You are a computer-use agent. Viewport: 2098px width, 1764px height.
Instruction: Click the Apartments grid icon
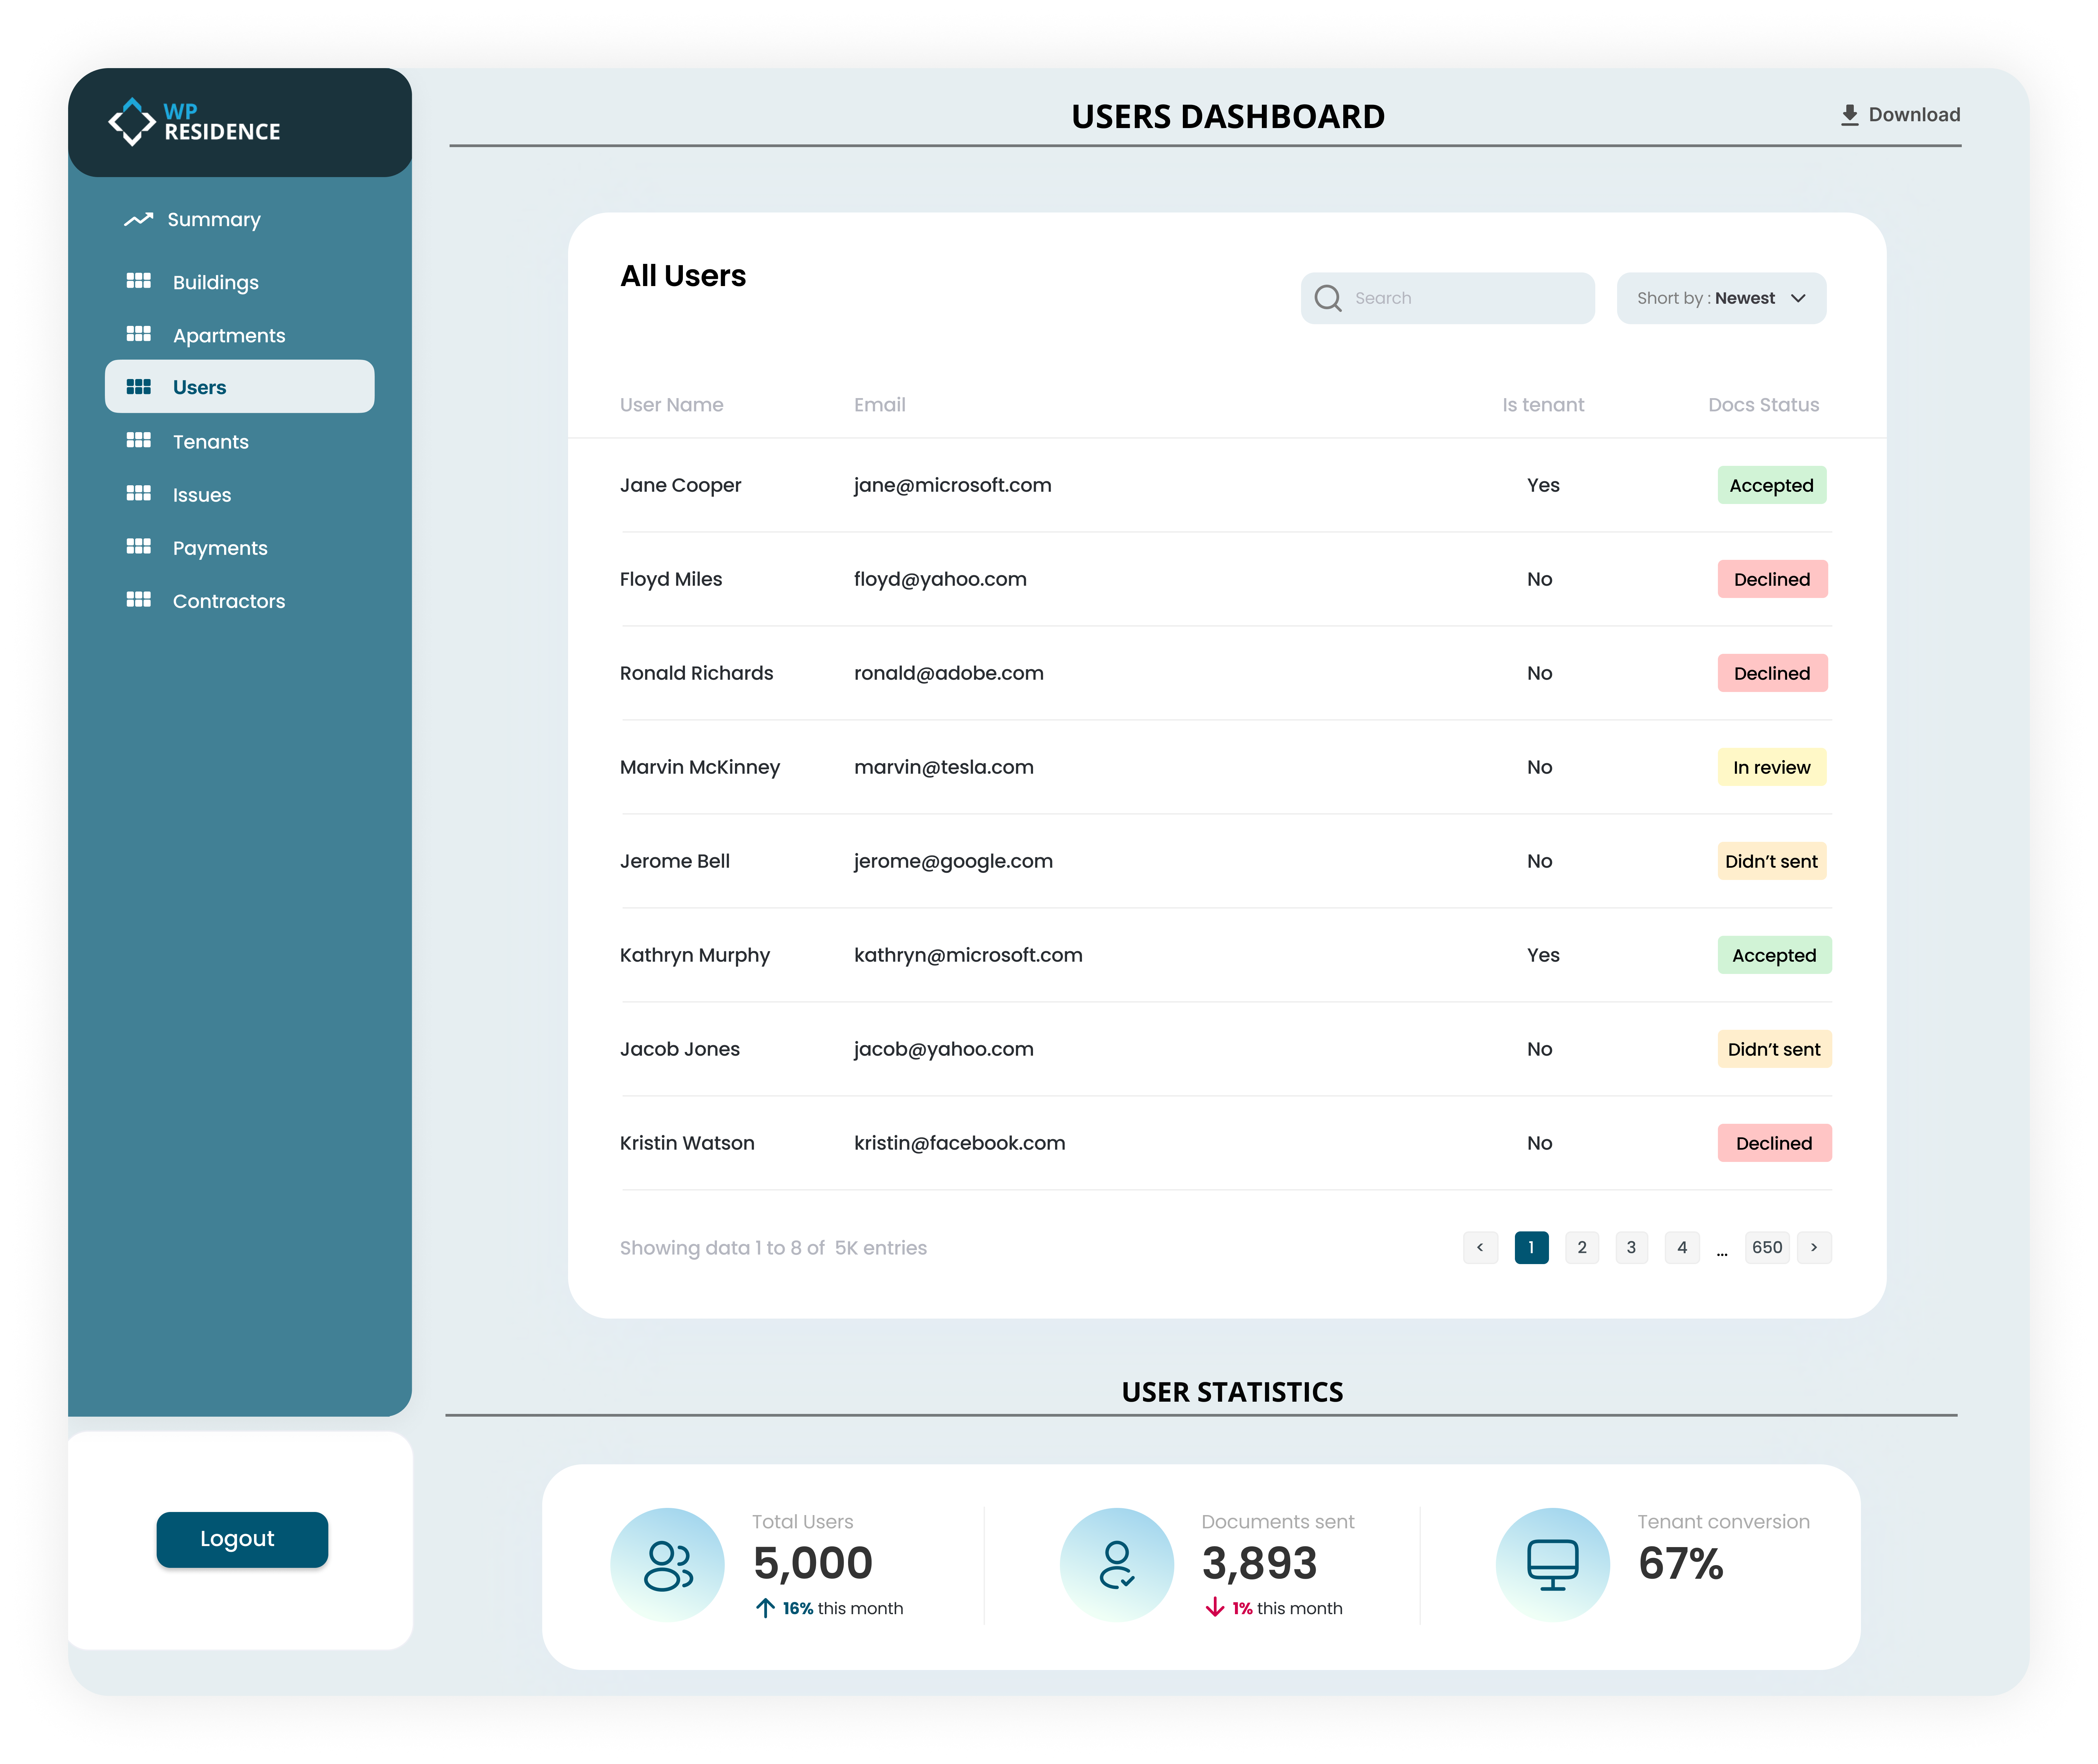[139, 334]
